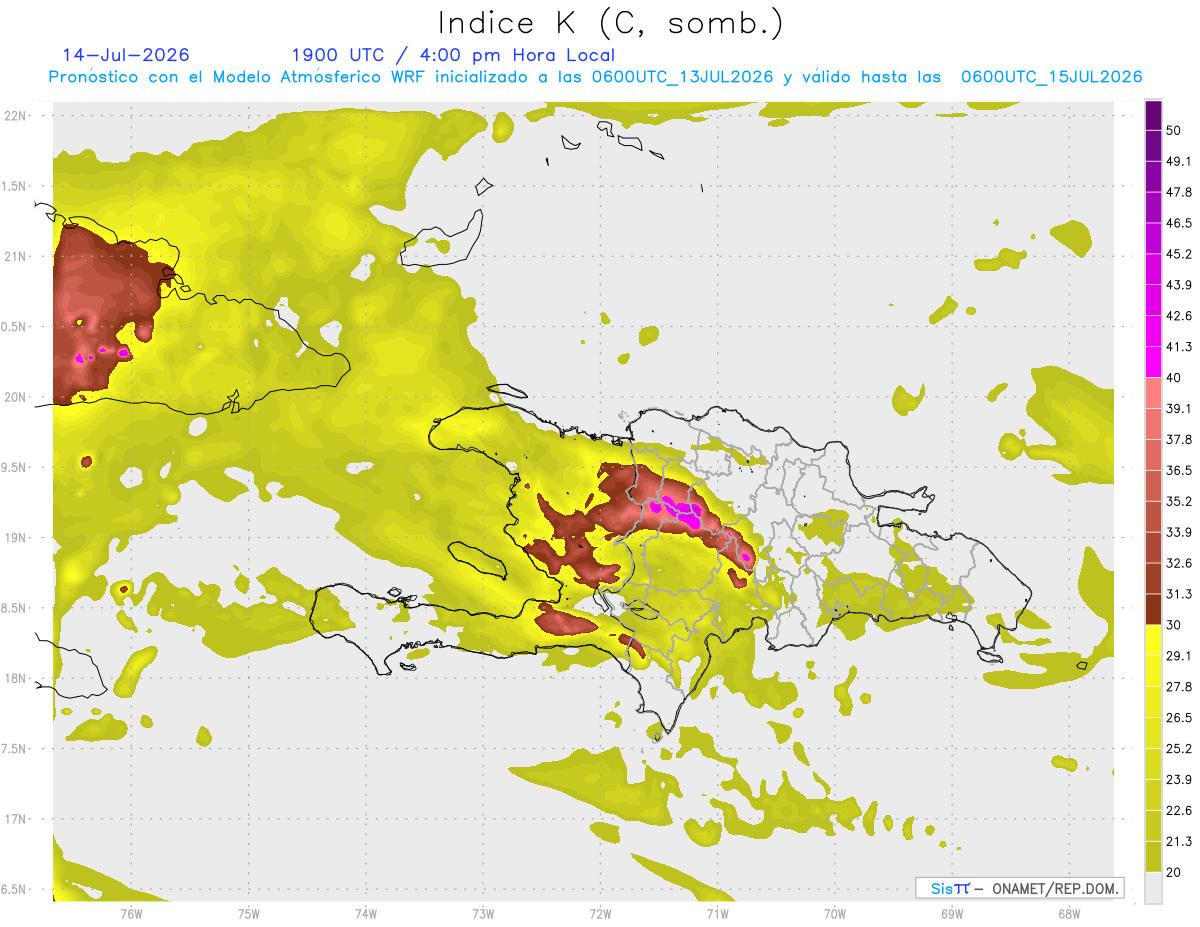The width and height of the screenshot is (1200, 927).
Task: Click the colorbar value "45.2"
Action: (1179, 254)
